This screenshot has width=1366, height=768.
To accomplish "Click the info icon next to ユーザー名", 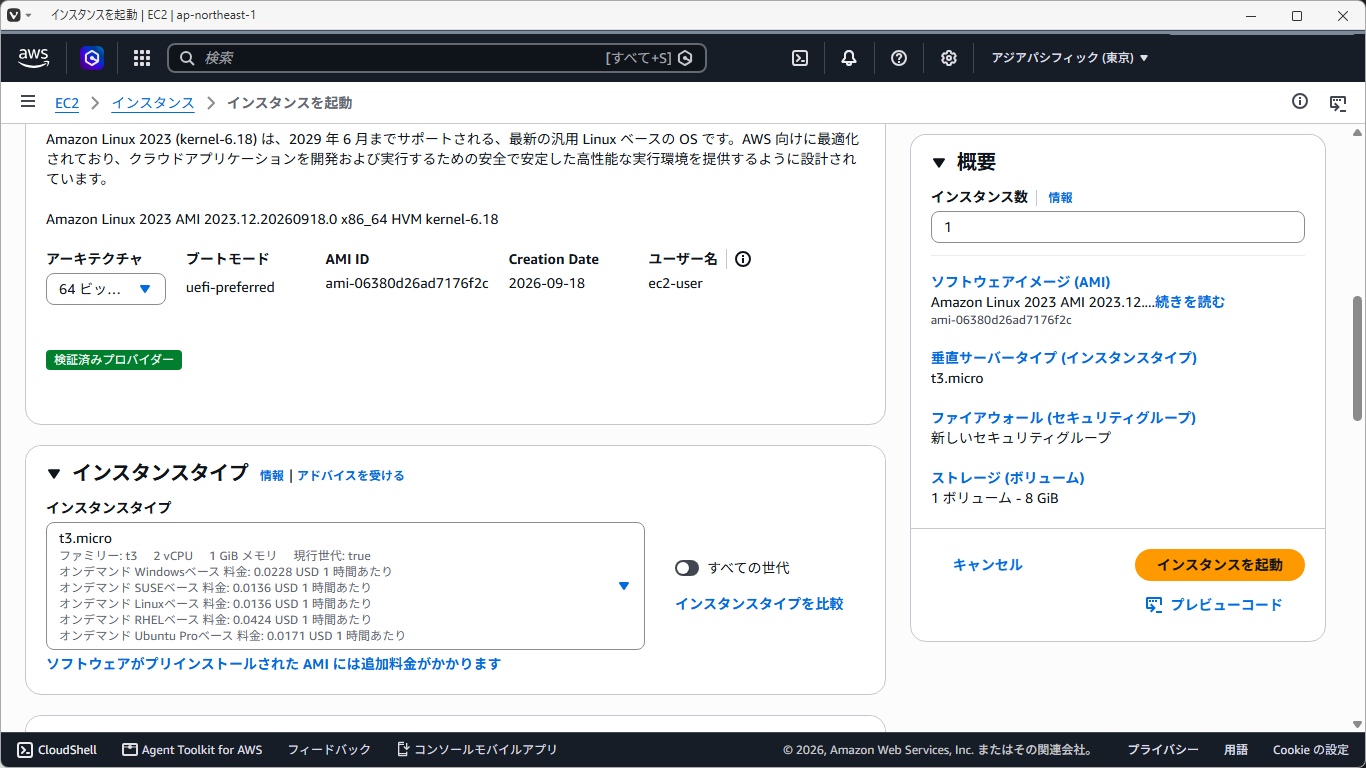I will coord(743,259).
